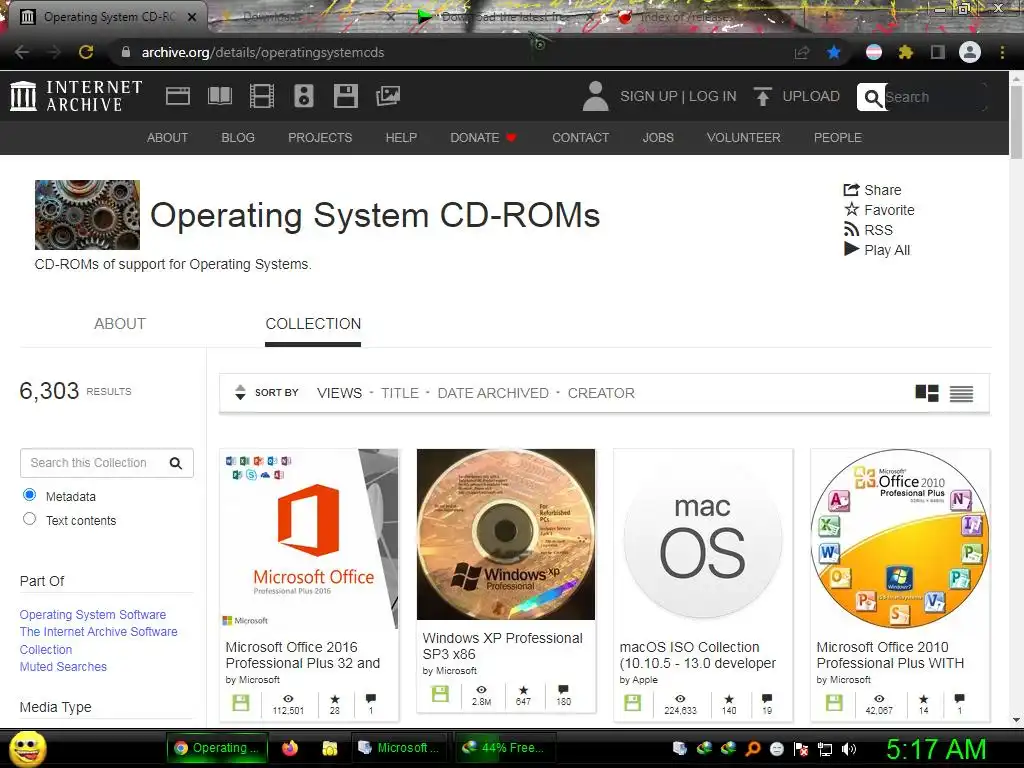Open the Texts book icon

(219, 96)
